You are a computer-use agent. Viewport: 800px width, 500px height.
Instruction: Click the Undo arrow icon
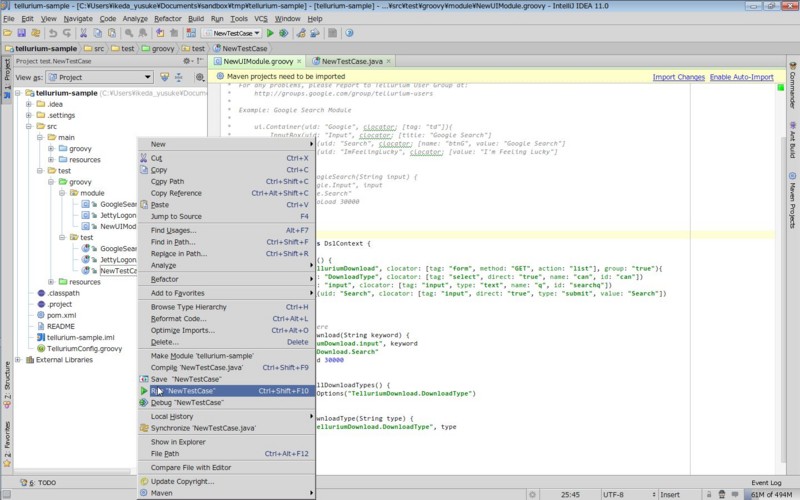click(53, 33)
